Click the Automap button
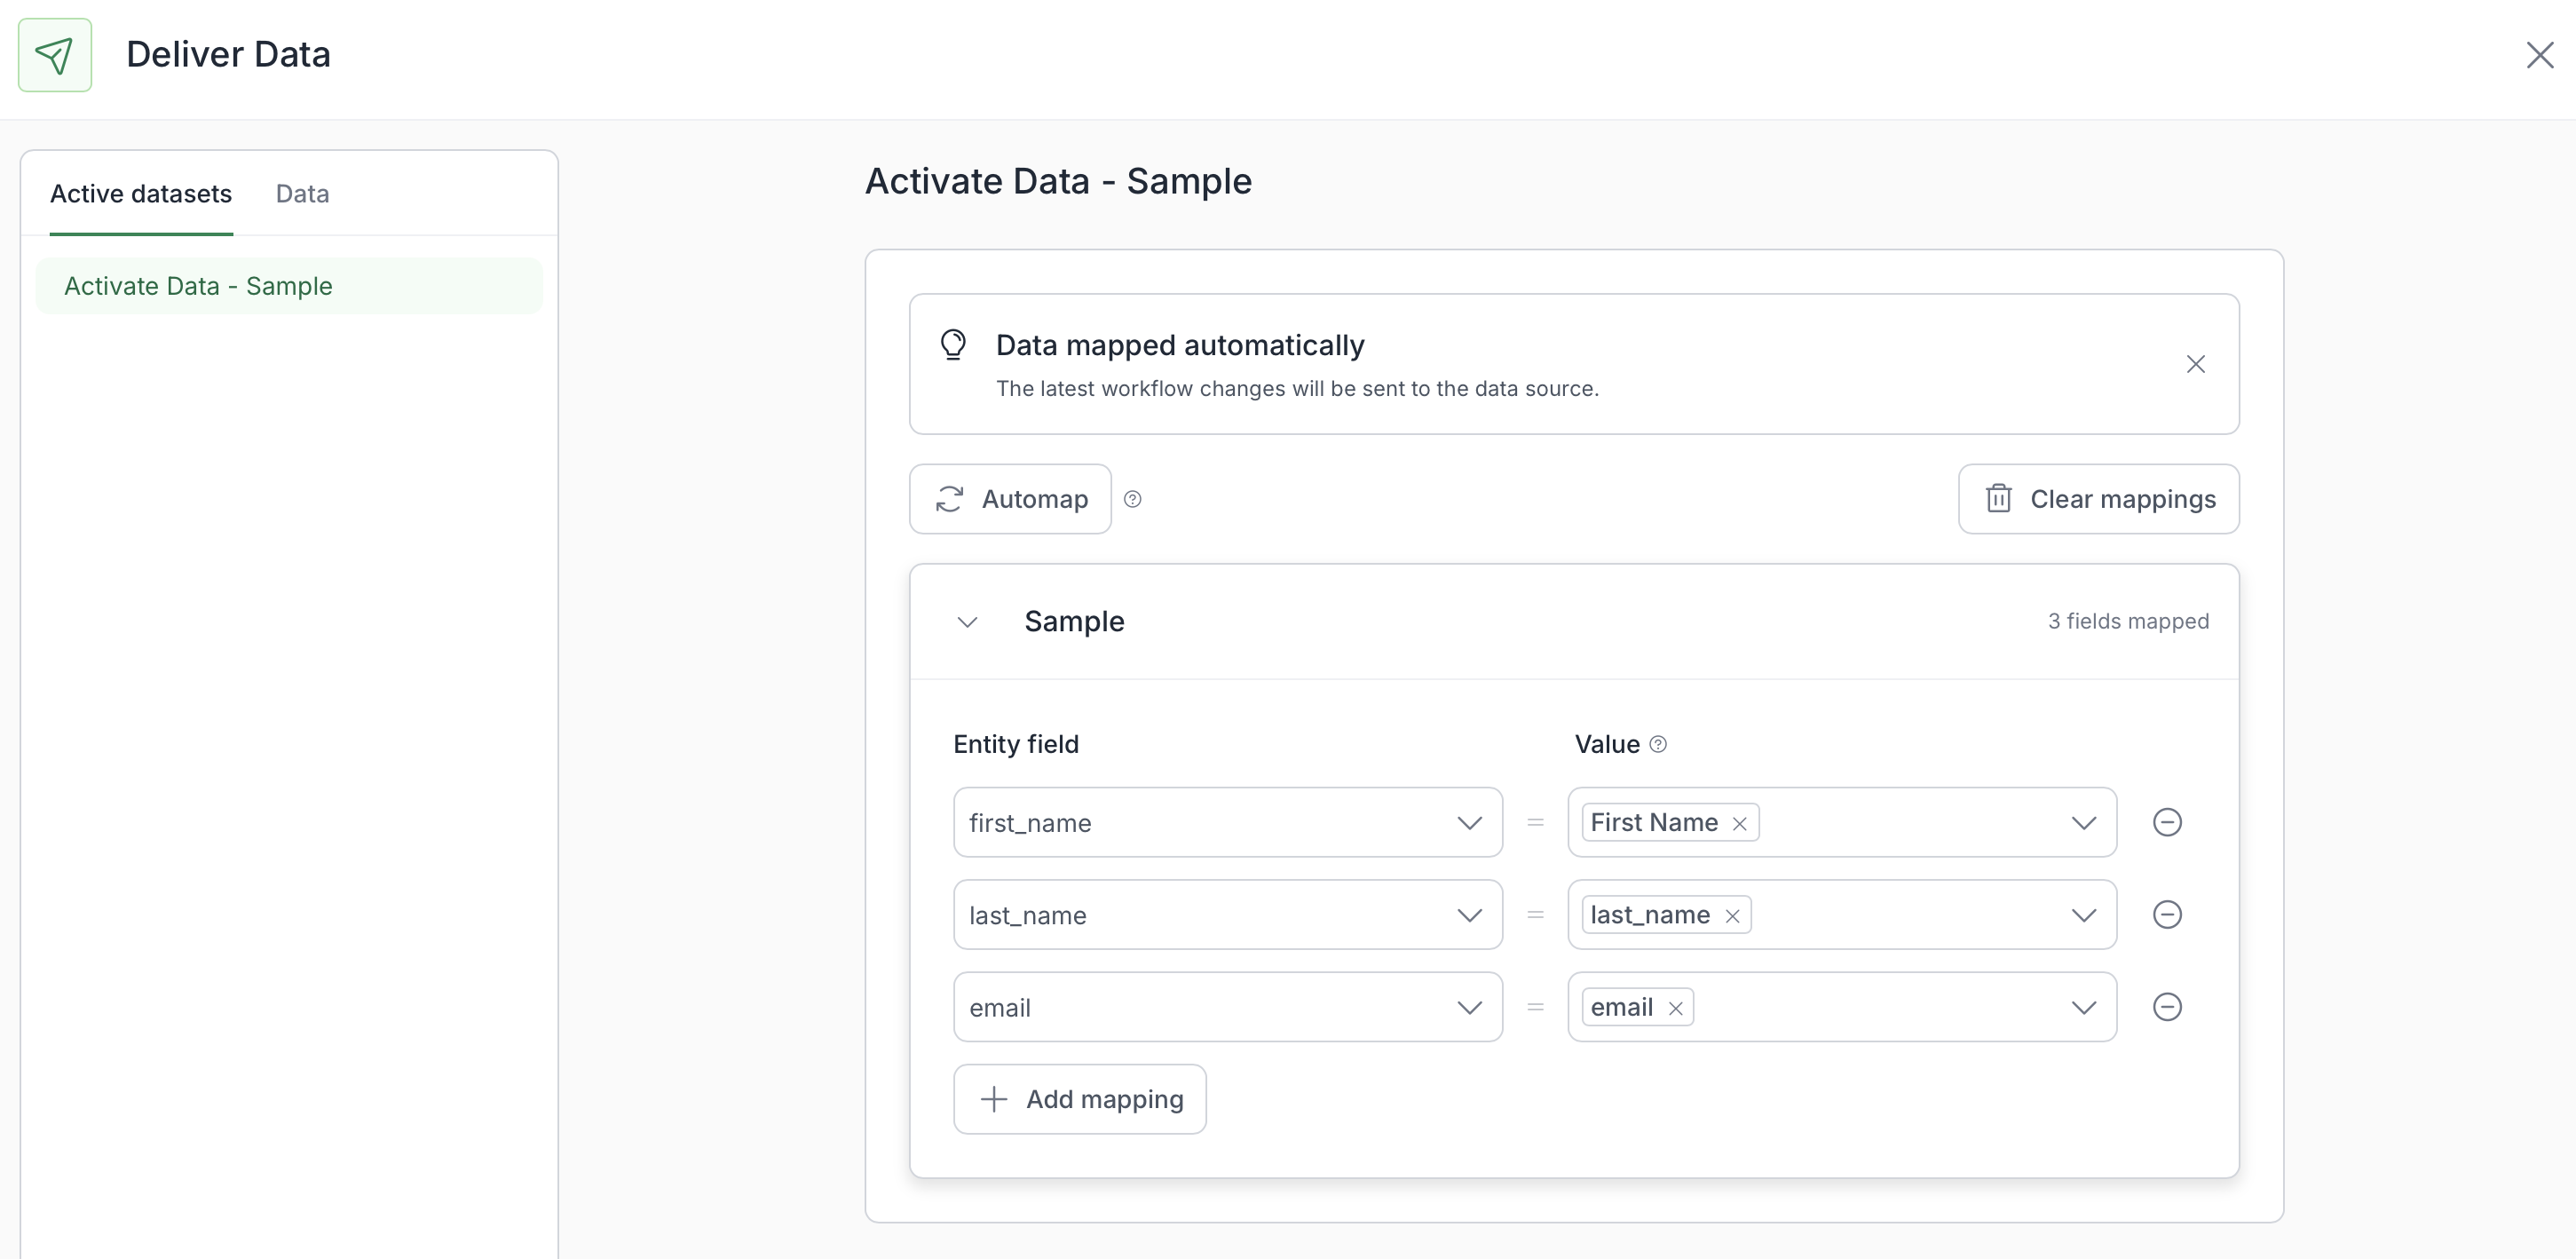 1010,499
